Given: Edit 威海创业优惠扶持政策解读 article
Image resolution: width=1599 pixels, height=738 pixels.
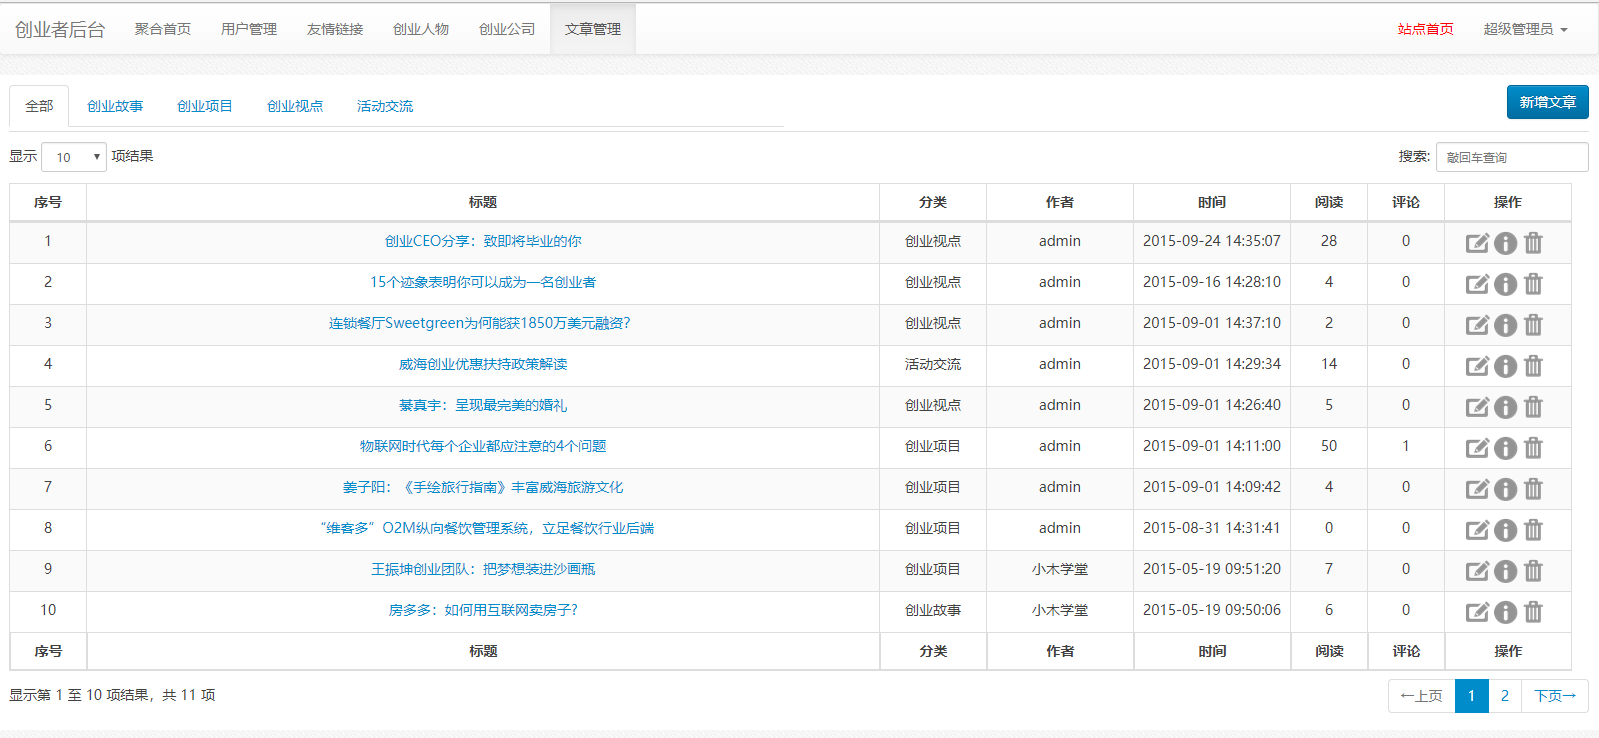Looking at the screenshot, I should pyautogui.click(x=1477, y=366).
